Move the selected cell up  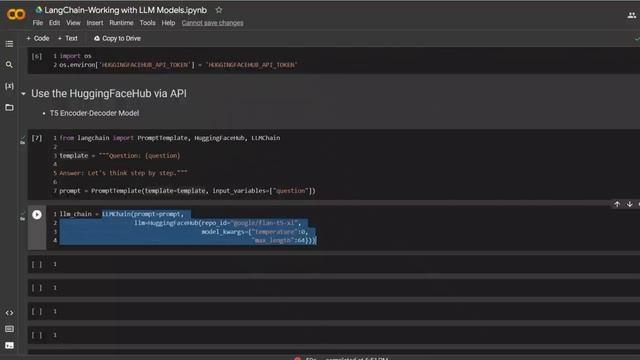617,204
